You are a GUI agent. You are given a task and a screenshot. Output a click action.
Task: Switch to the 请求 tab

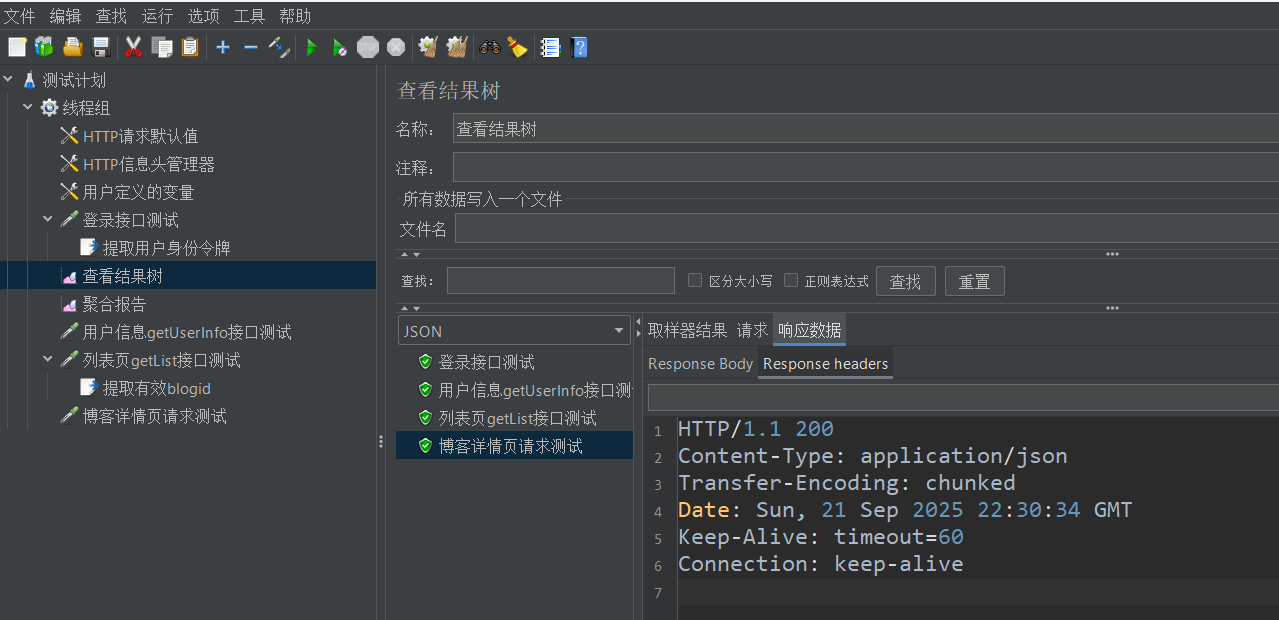pyautogui.click(x=752, y=330)
